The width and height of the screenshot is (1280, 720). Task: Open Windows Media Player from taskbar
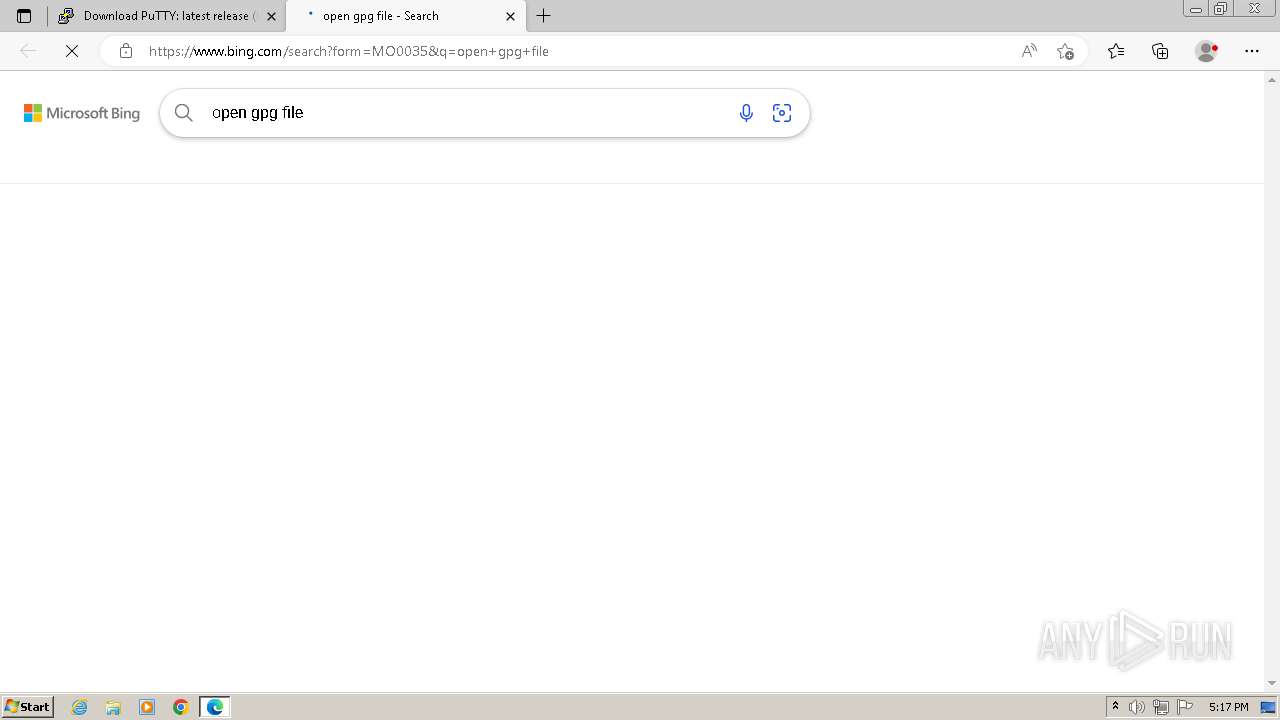[x=147, y=707]
